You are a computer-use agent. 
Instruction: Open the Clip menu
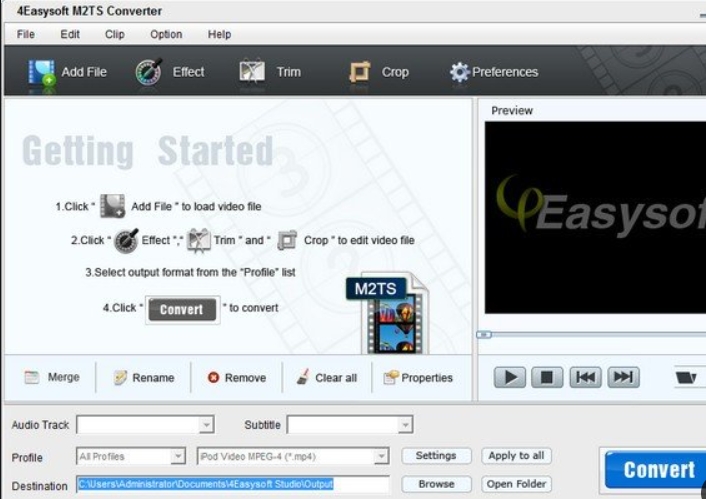pos(114,34)
